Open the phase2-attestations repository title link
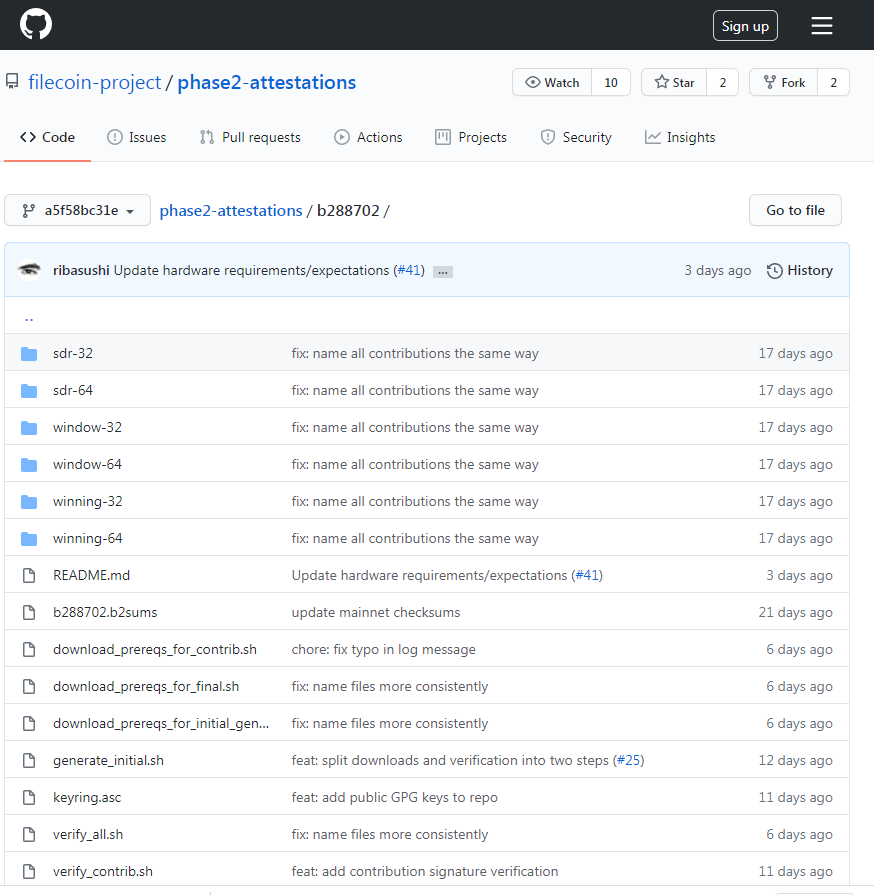The height and width of the screenshot is (895, 874). click(x=267, y=82)
